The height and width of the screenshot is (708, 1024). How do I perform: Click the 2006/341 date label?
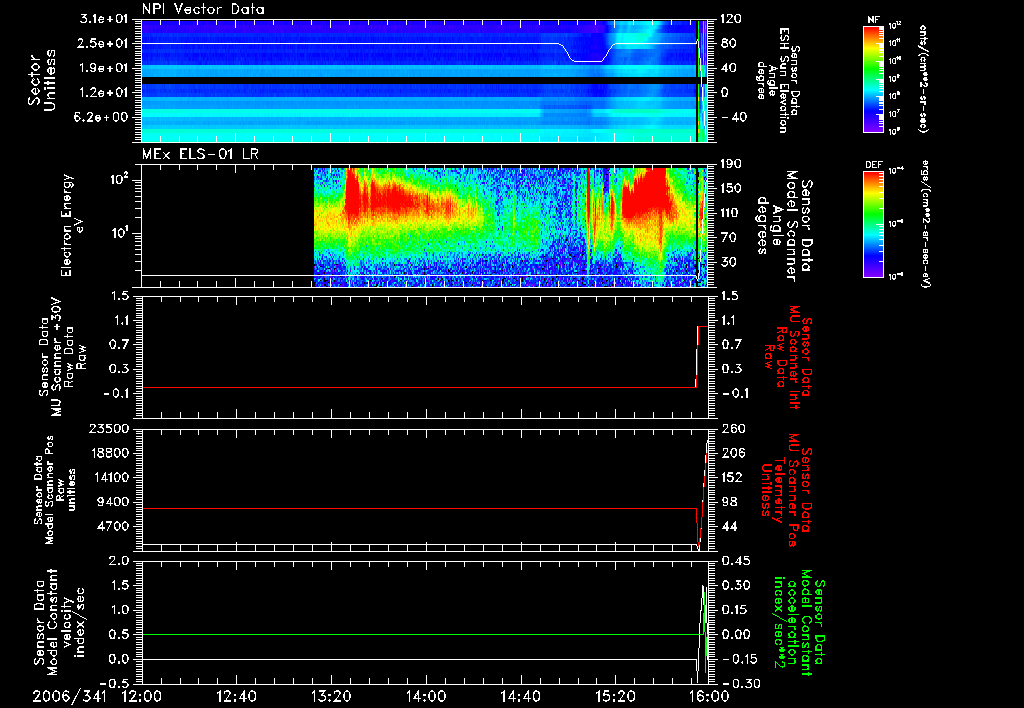pos(70,696)
